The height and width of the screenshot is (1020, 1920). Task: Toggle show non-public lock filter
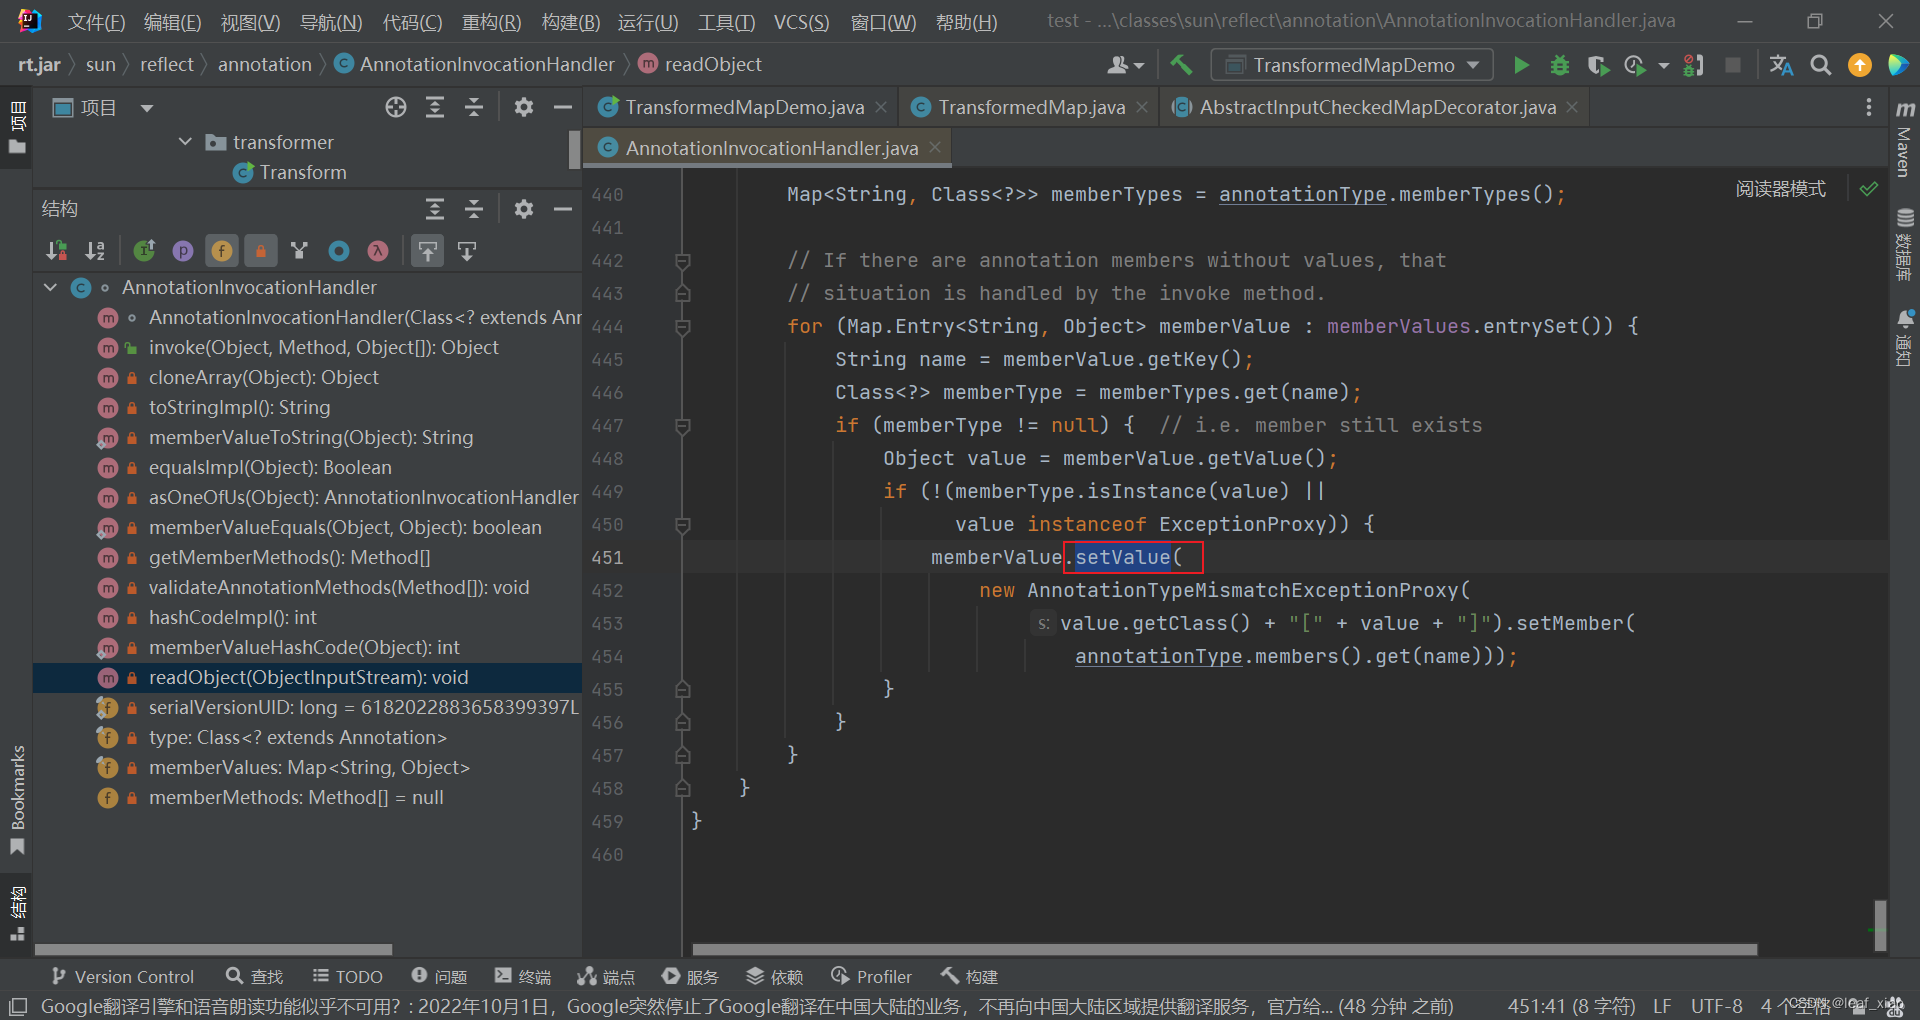tap(261, 251)
